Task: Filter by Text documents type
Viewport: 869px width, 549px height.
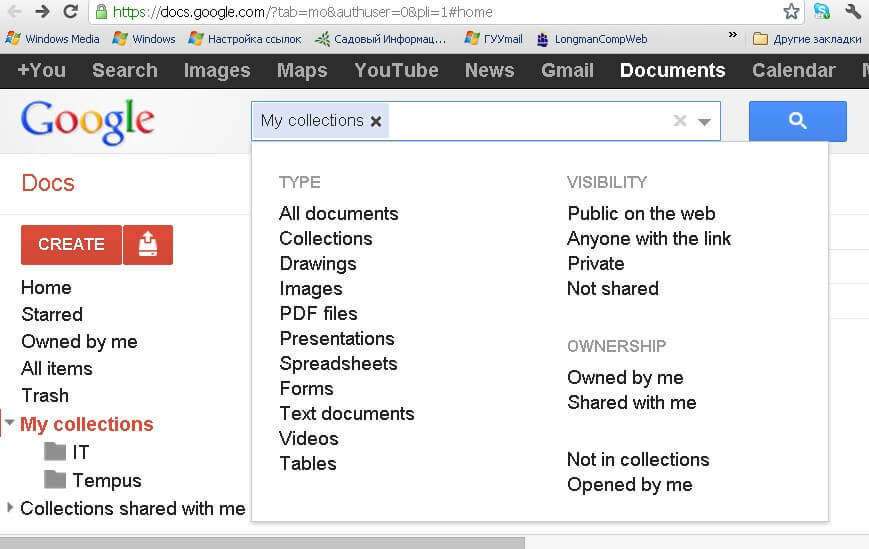Action: point(347,413)
